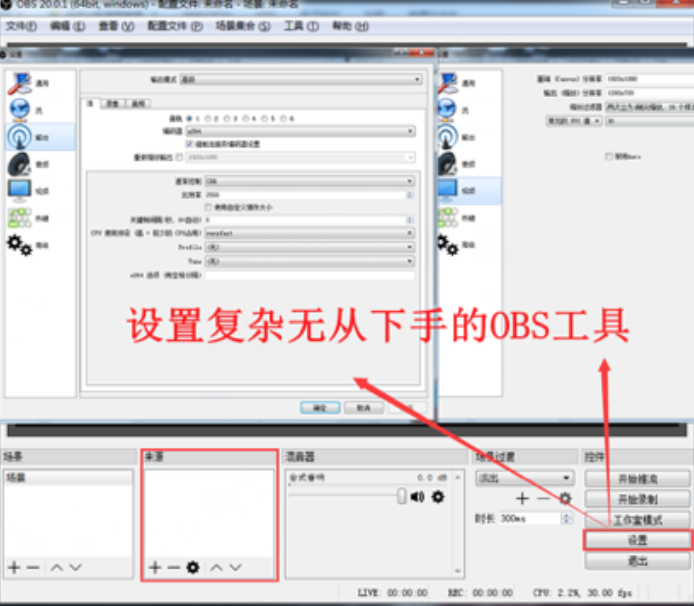This screenshot has width=694, height=606.
Task: Open the 编辑(E) menu
Action: click(67, 26)
